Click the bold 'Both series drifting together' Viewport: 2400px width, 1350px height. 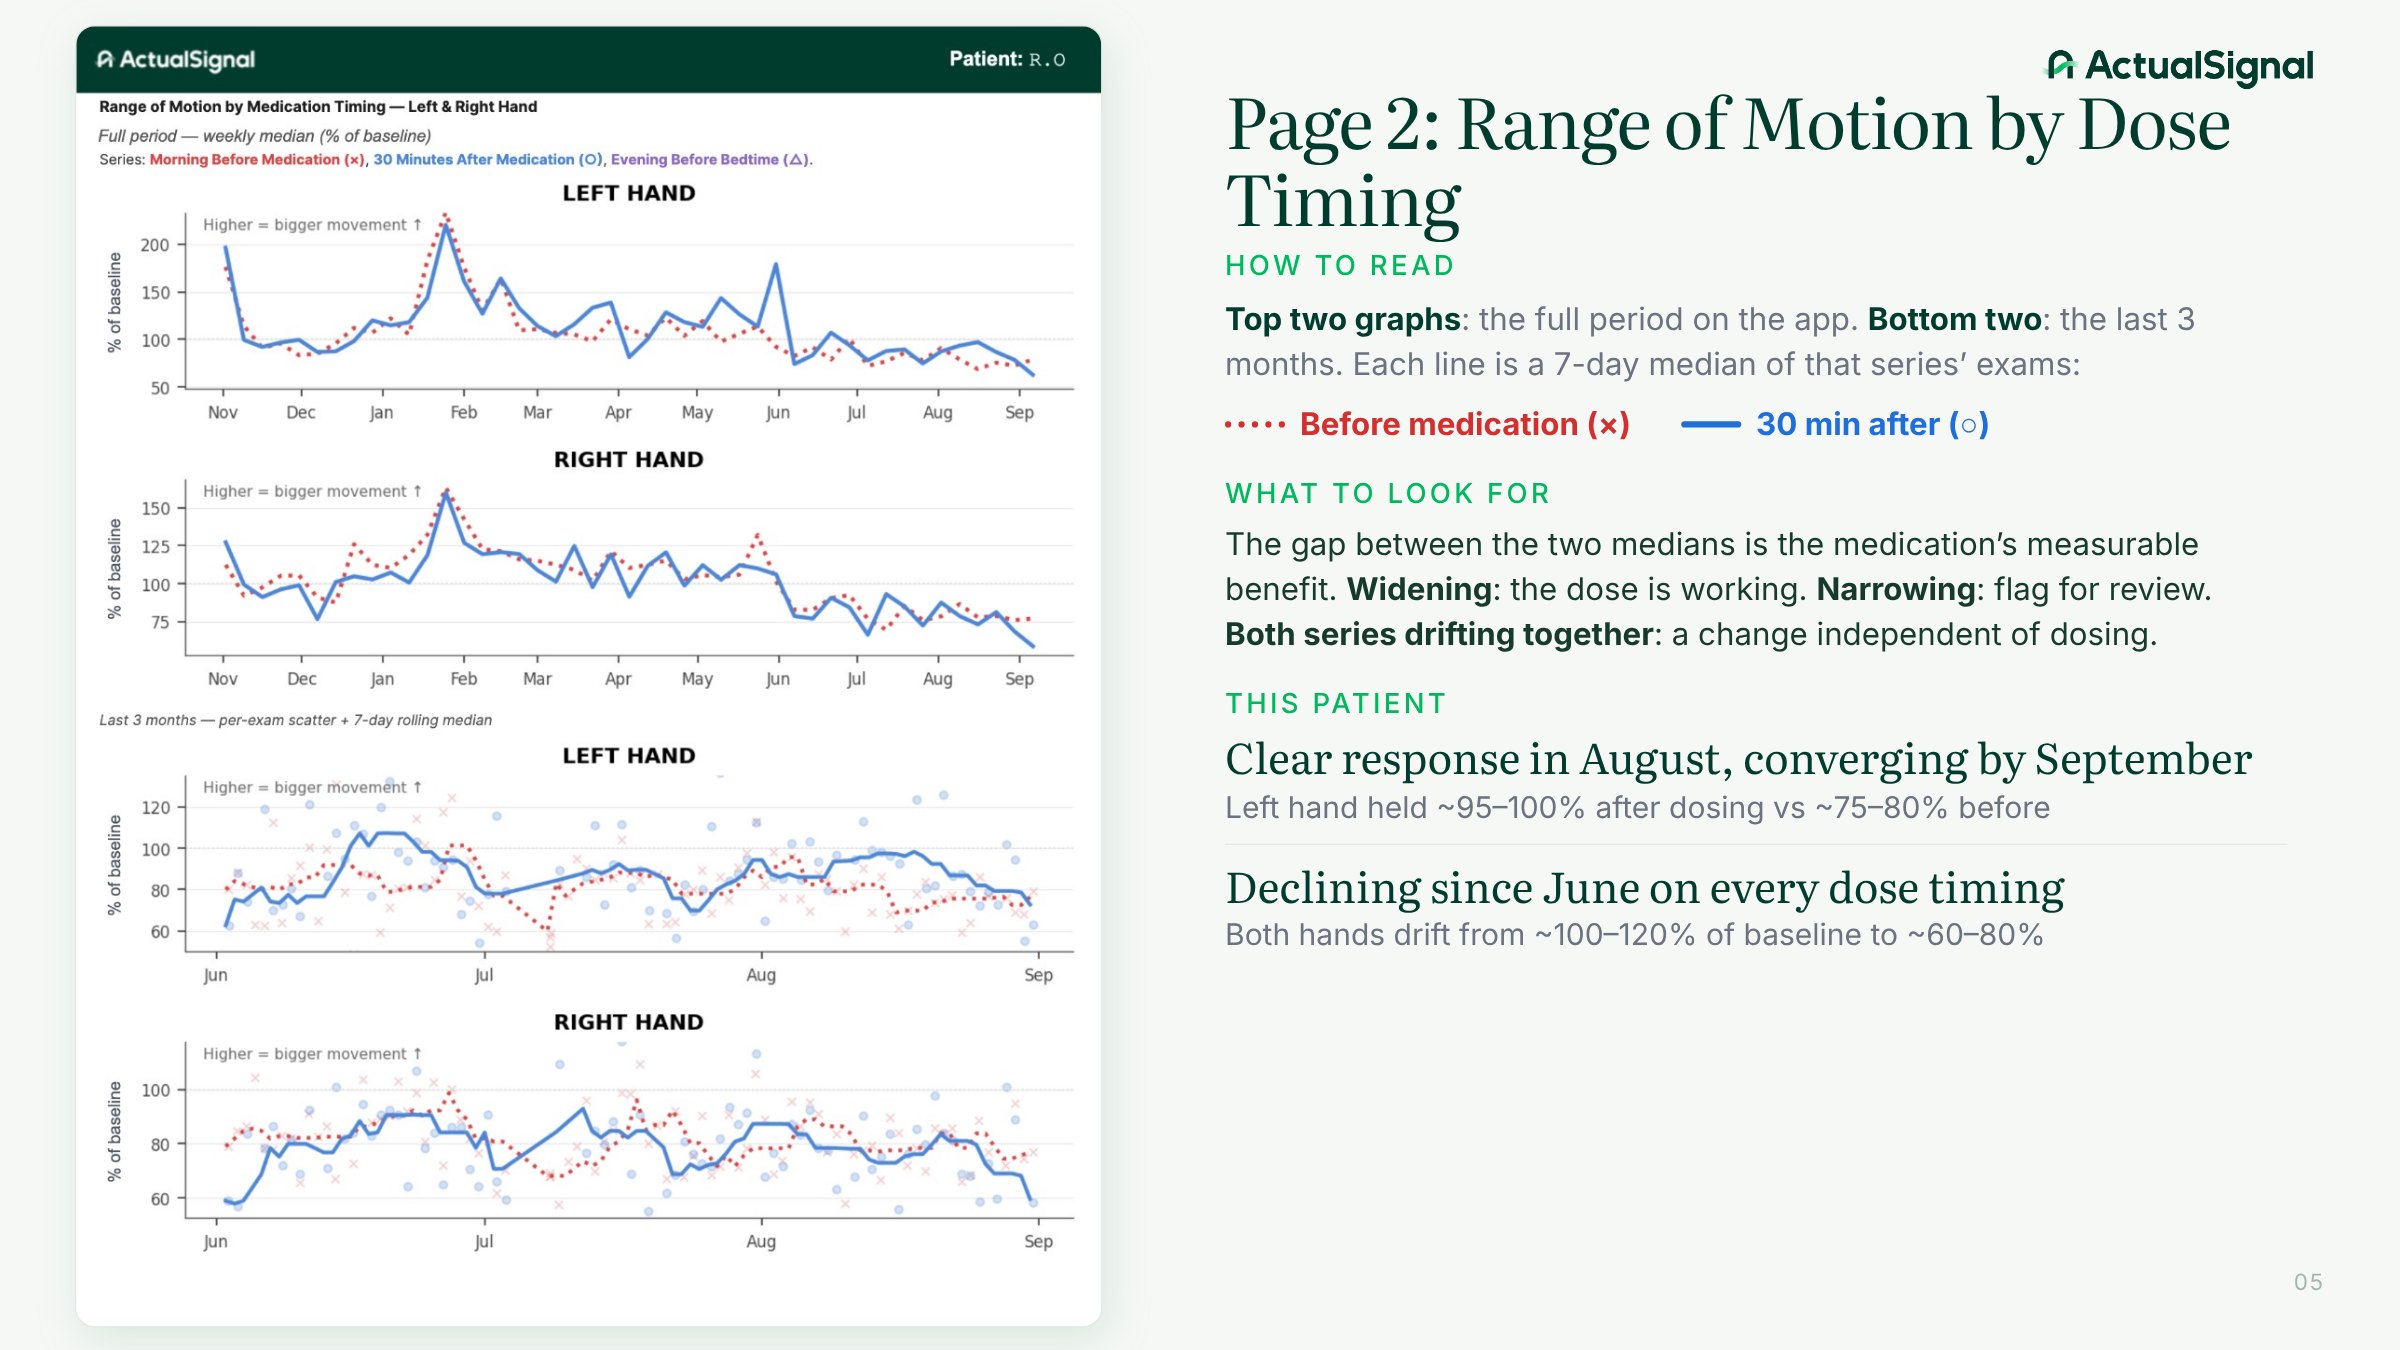pos(1439,635)
